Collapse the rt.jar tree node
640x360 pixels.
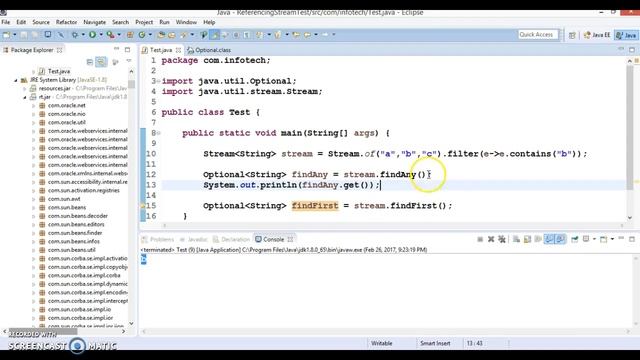[x=25, y=97]
